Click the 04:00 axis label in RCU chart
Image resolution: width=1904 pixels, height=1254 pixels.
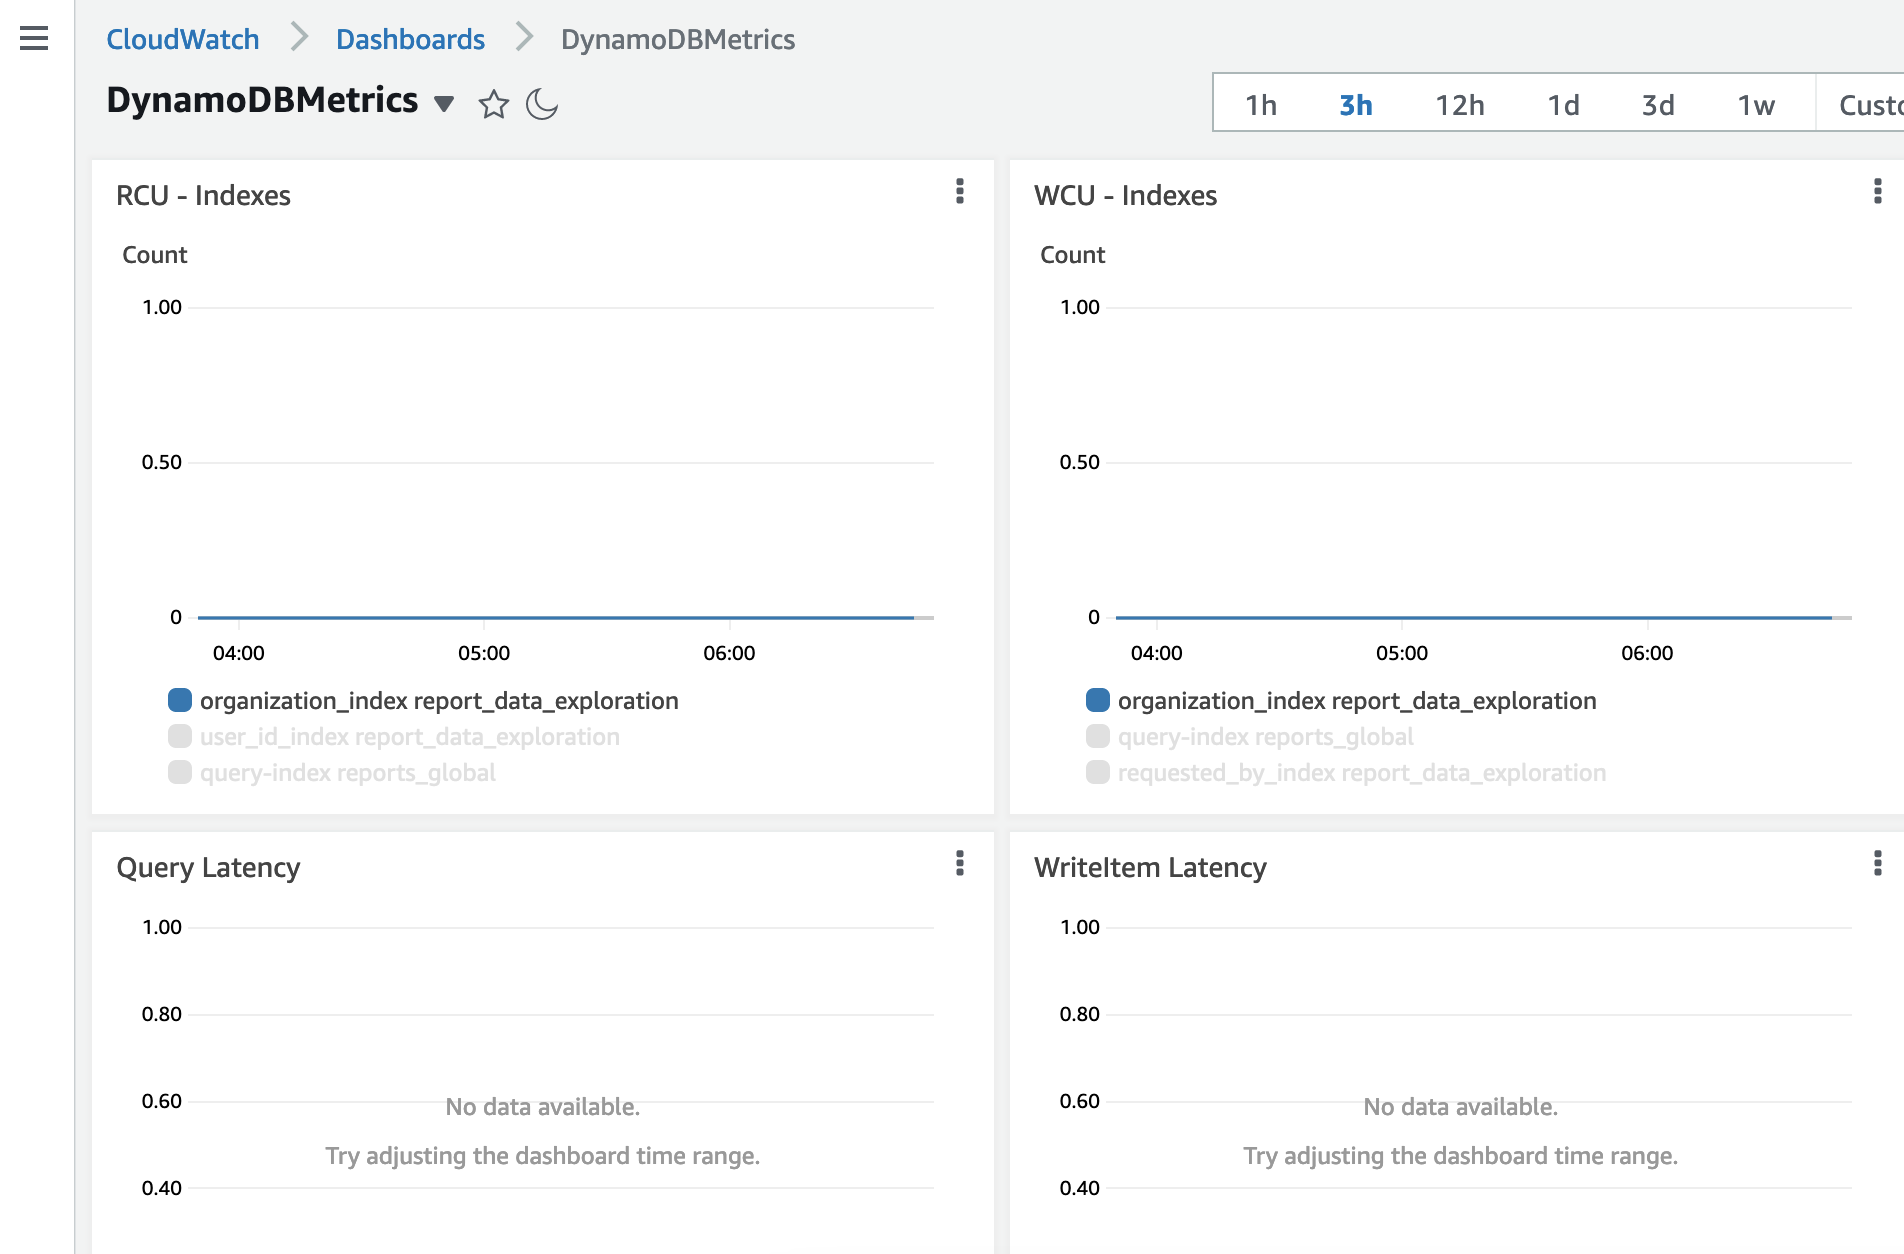(239, 653)
